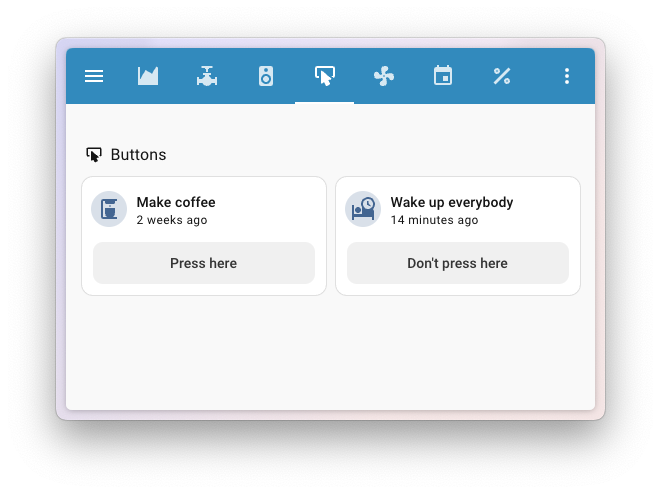Go to the percent sign tab
Image resolution: width=661 pixels, height=494 pixels.
[502, 76]
